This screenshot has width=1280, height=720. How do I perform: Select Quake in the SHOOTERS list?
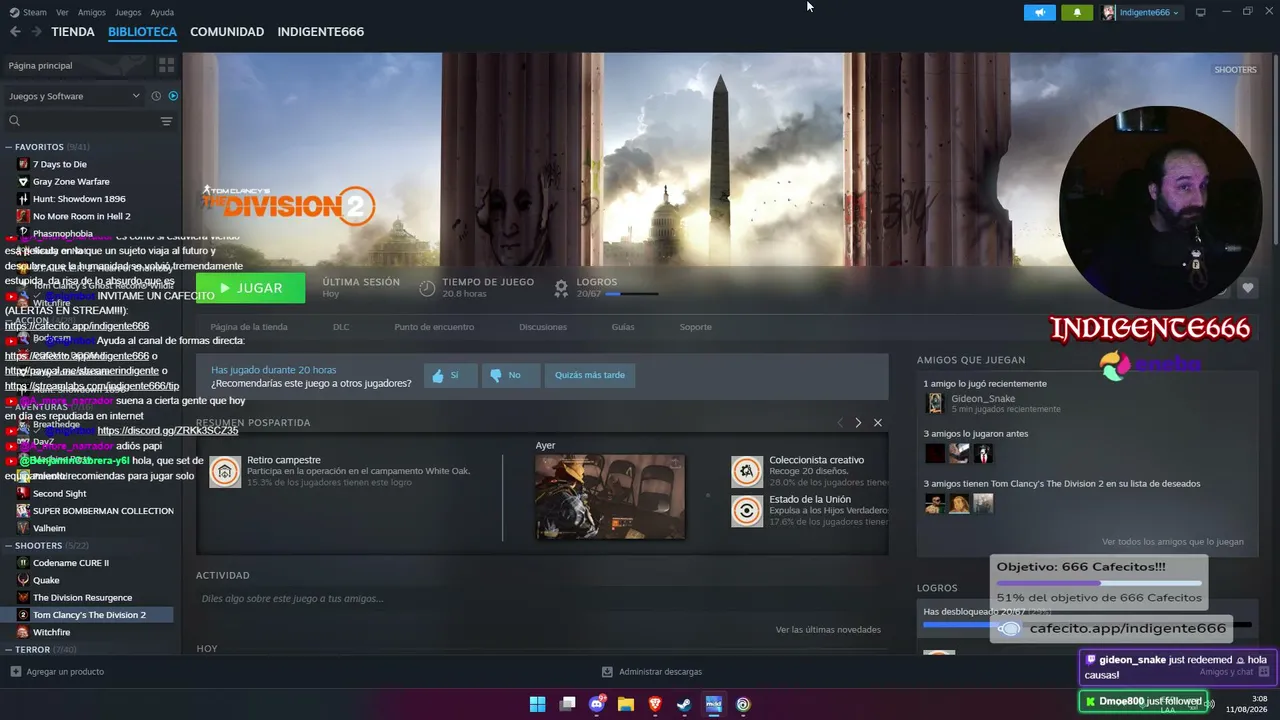click(x=46, y=580)
